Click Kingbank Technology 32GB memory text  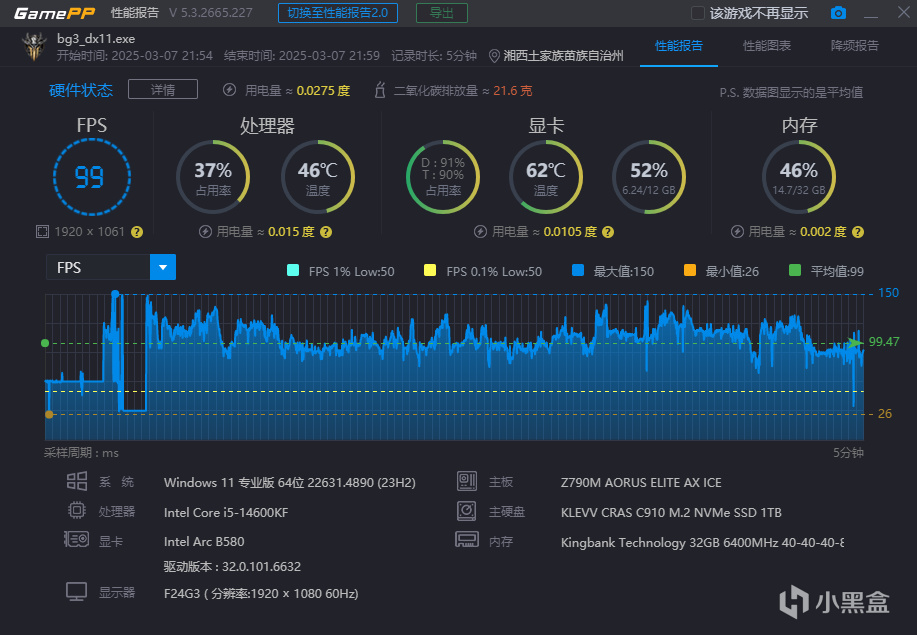(702, 543)
